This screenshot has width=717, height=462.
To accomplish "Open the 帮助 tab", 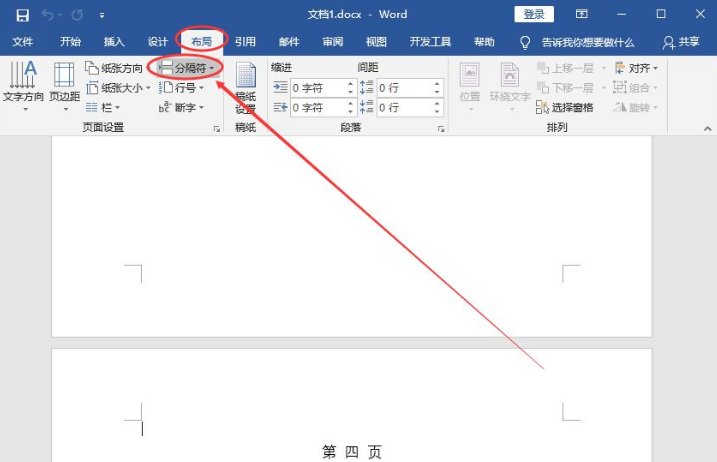I will pyautogui.click(x=484, y=42).
